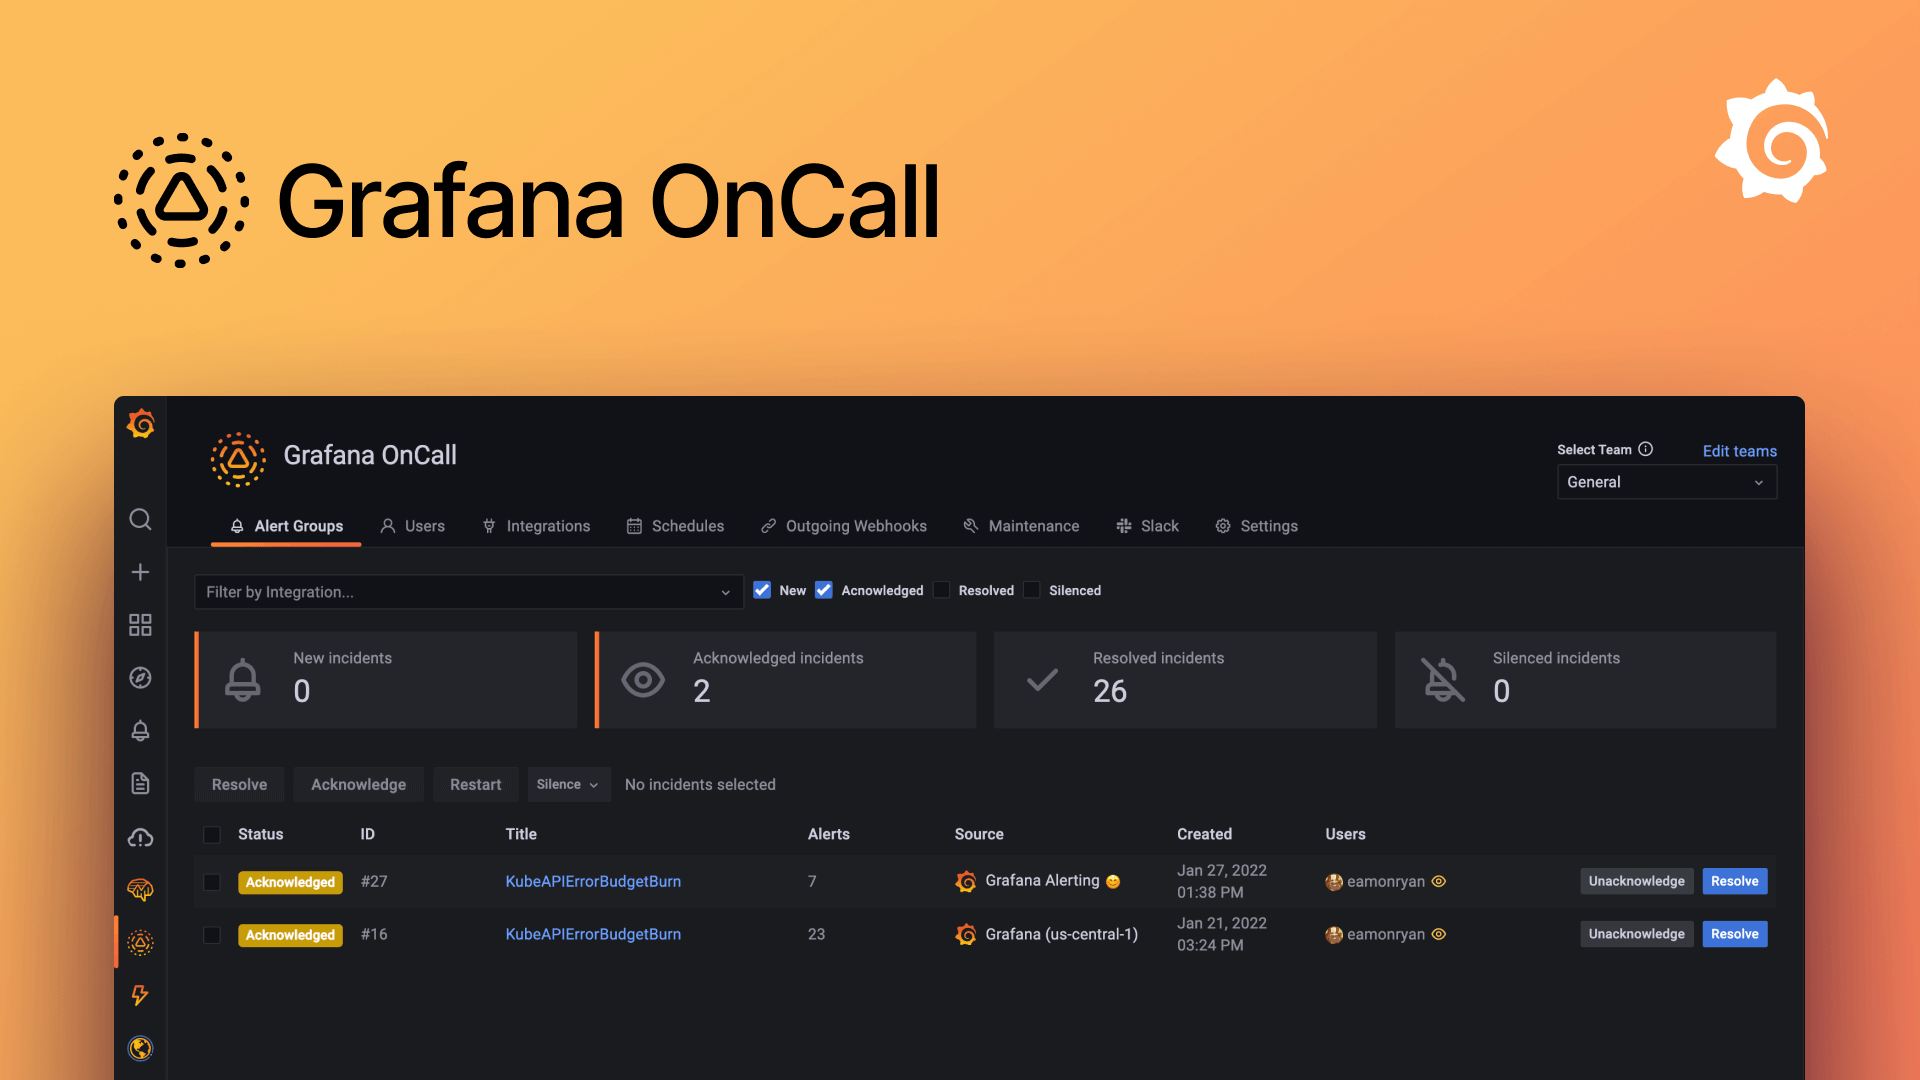Select the Grafana OnCall icon in the sidebar
Viewport: 1920px width, 1080px height.
tap(140, 942)
